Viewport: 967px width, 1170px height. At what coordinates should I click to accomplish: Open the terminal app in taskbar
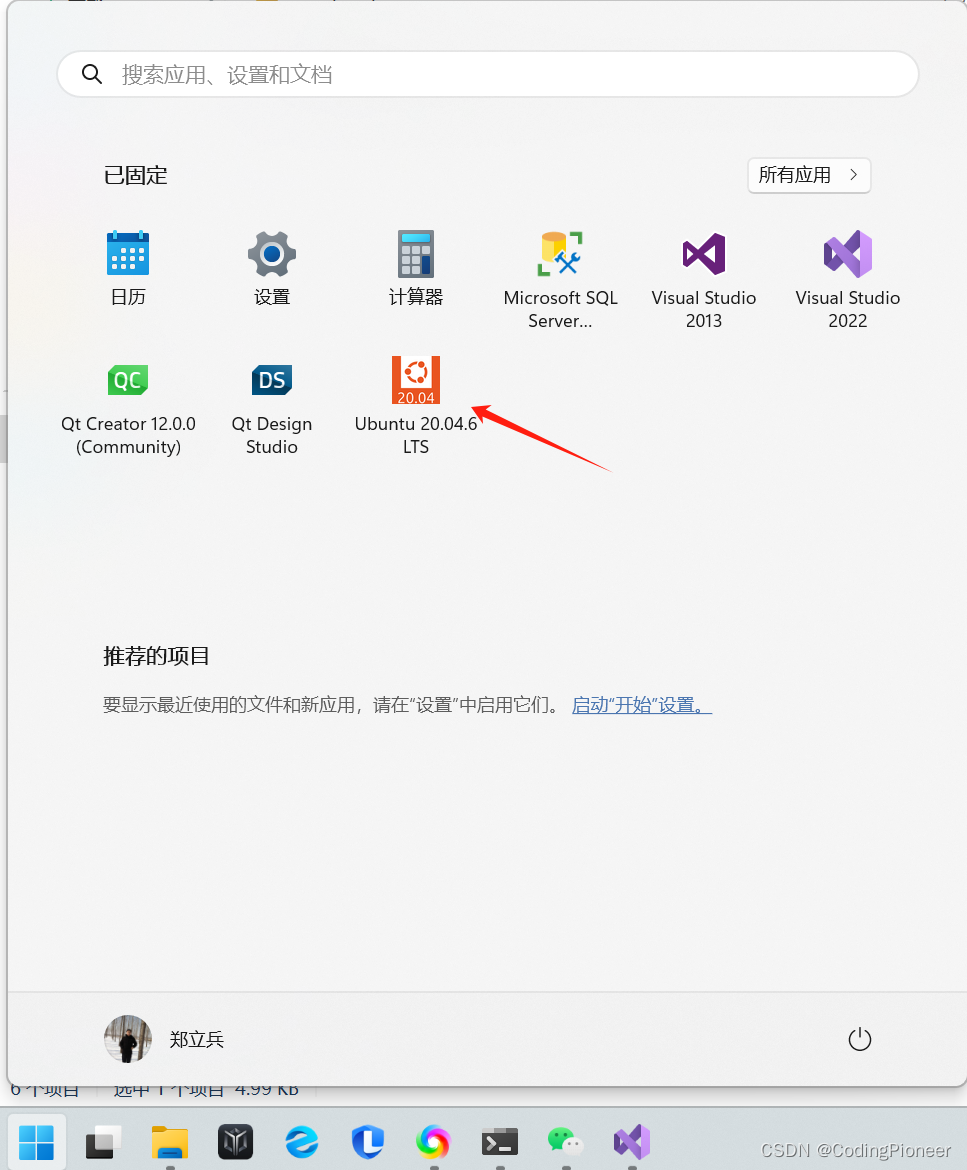[500, 1142]
